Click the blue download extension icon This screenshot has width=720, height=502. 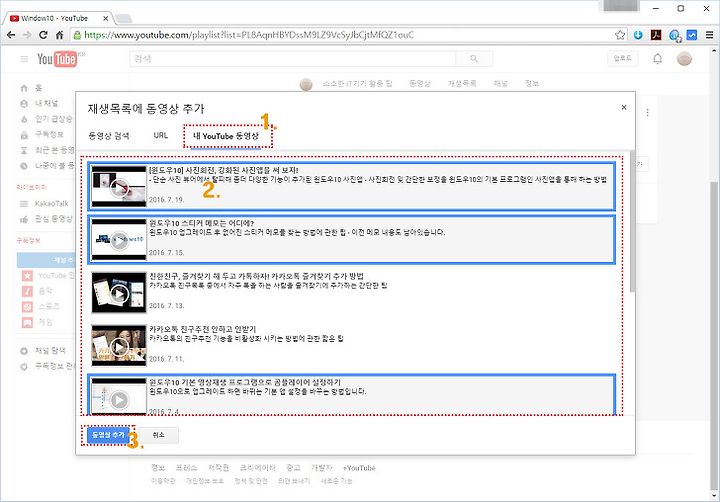[638, 35]
